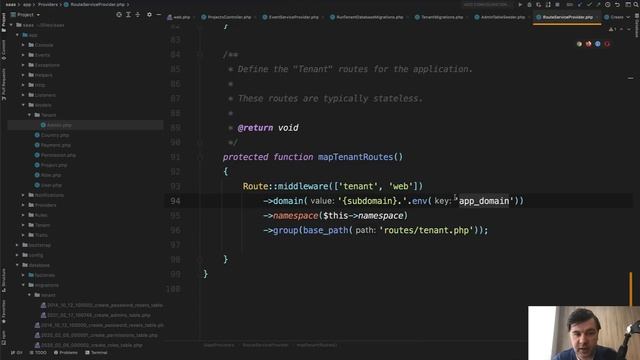
Task: Select Country.php in project tree
Action: point(52,135)
